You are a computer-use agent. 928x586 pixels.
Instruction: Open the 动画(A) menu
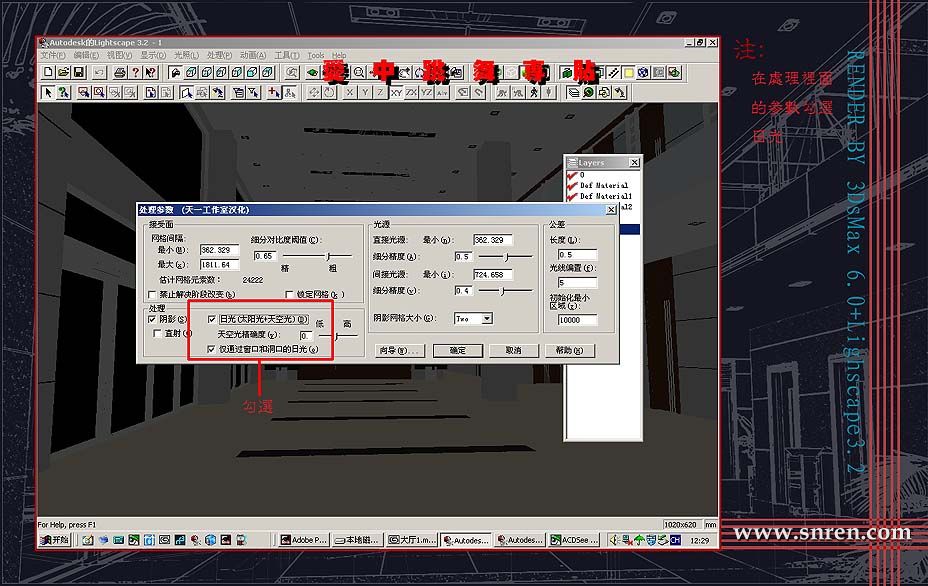253,55
